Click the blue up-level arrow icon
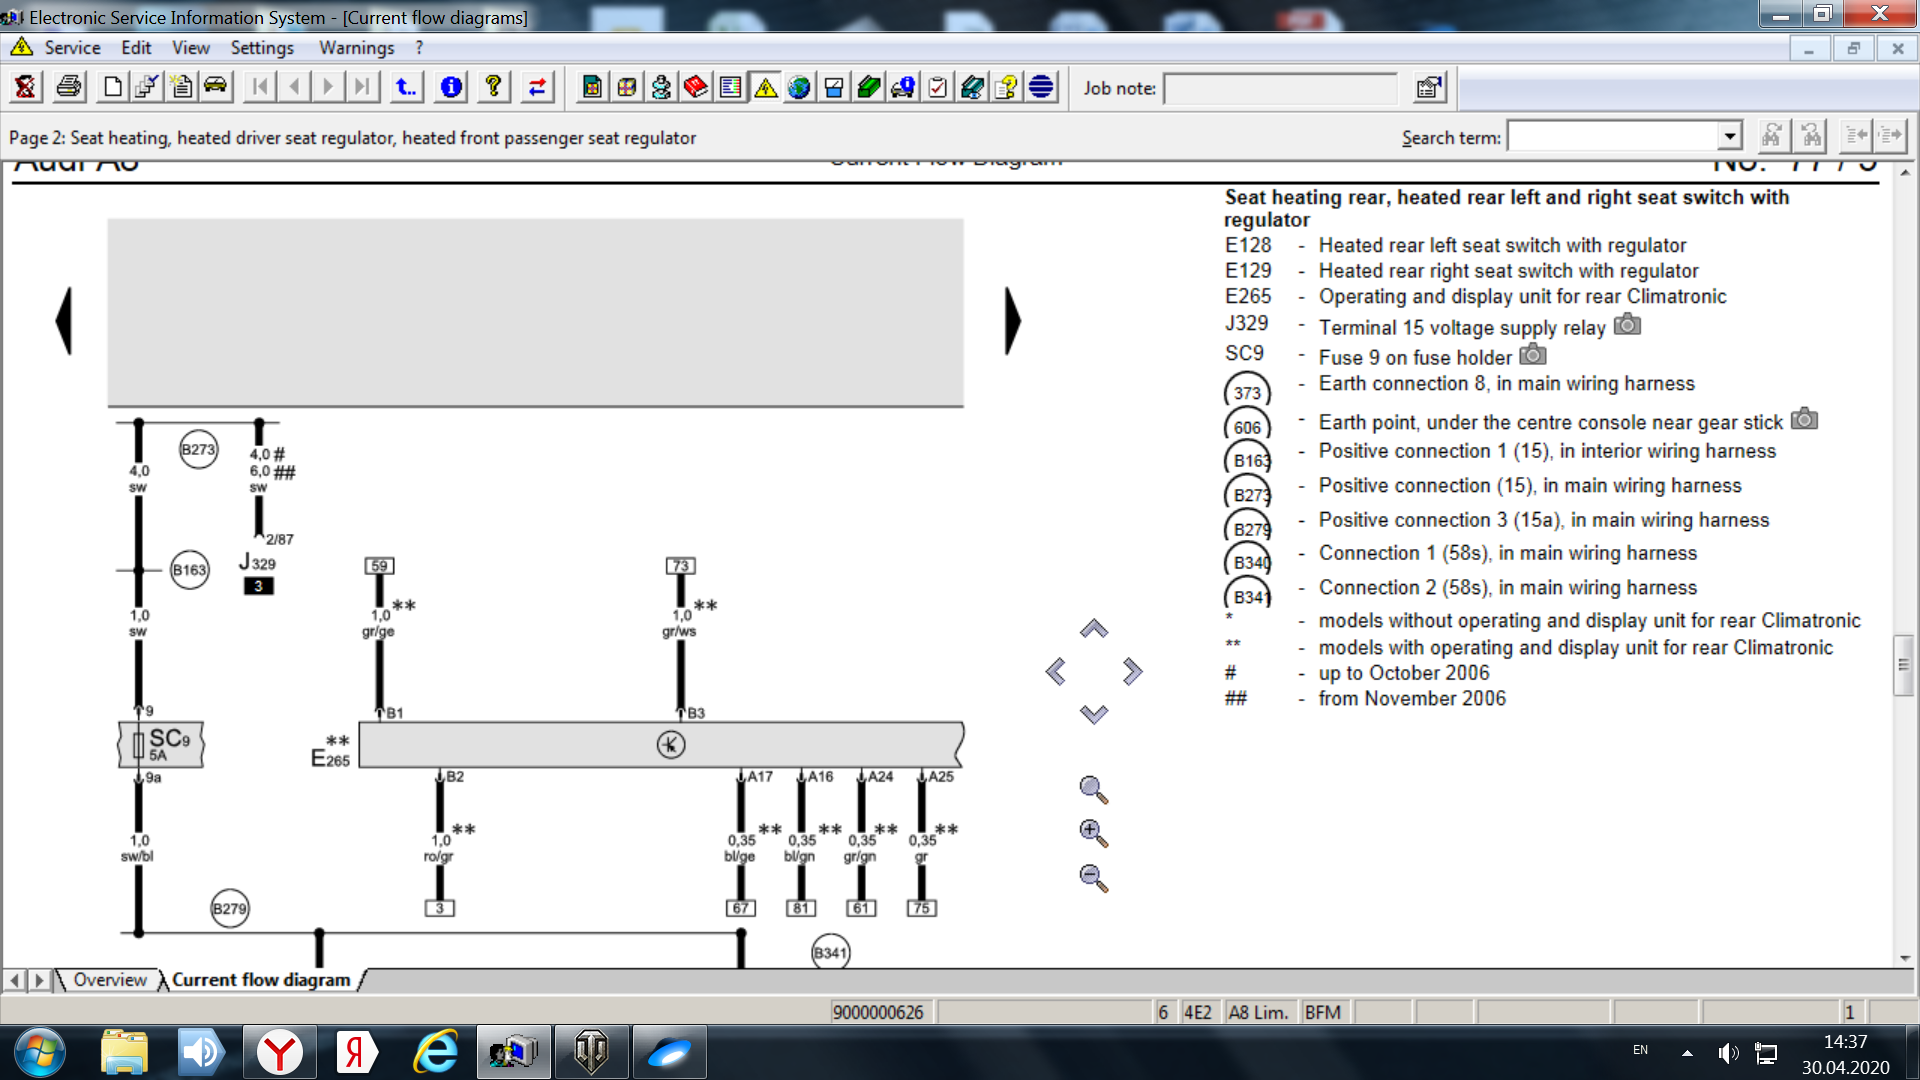 (406, 88)
